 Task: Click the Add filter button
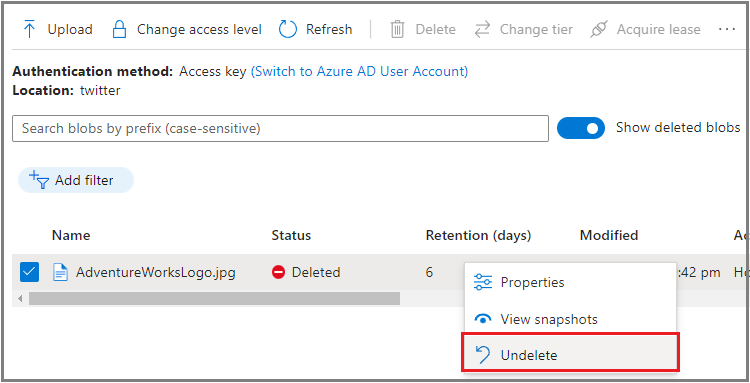(76, 180)
